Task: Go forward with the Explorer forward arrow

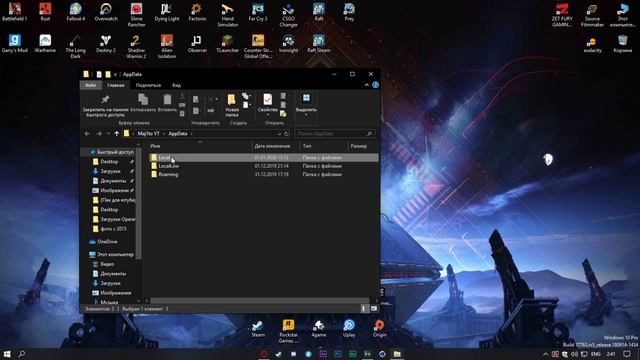Action: (99, 133)
